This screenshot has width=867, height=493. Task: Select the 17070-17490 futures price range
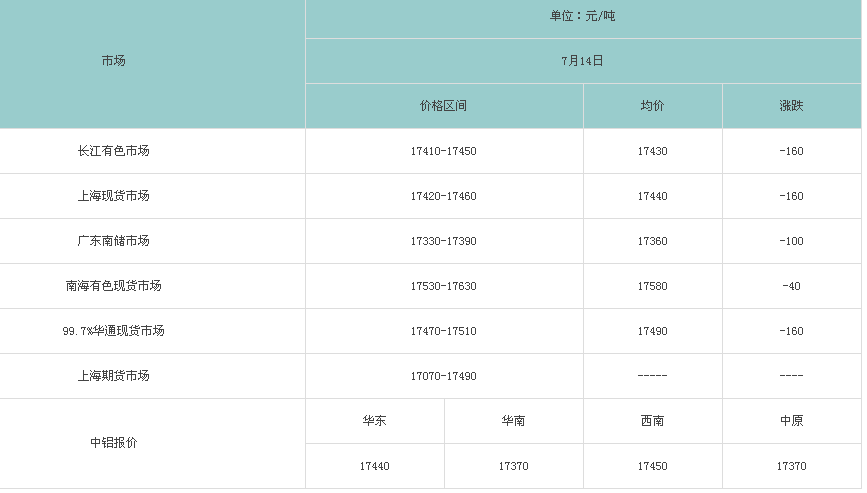[x=443, y=377]
